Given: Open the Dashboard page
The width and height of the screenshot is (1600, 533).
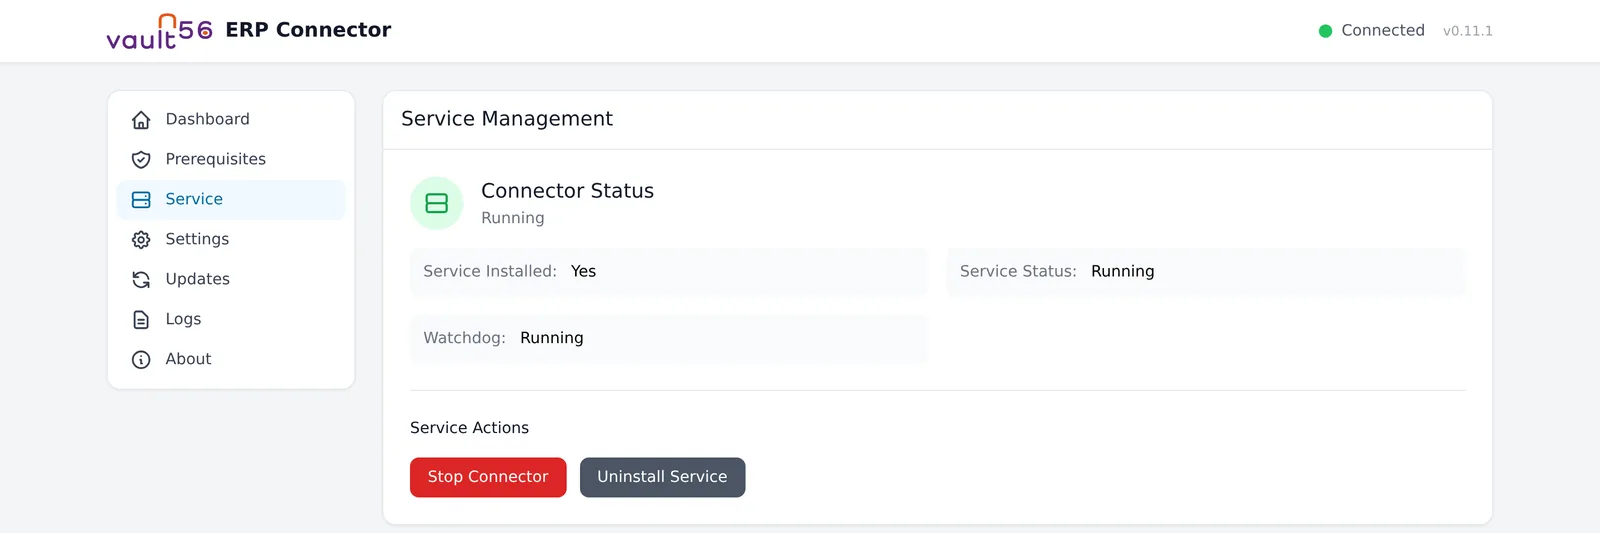Looking at the screenshot, I should pyautogui.click(x=231, y=120).
